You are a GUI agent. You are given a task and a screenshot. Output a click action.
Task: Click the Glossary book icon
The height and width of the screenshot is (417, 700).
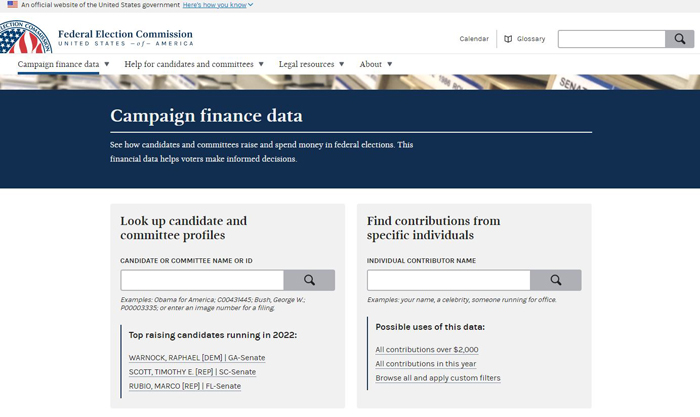click(508, 39)
